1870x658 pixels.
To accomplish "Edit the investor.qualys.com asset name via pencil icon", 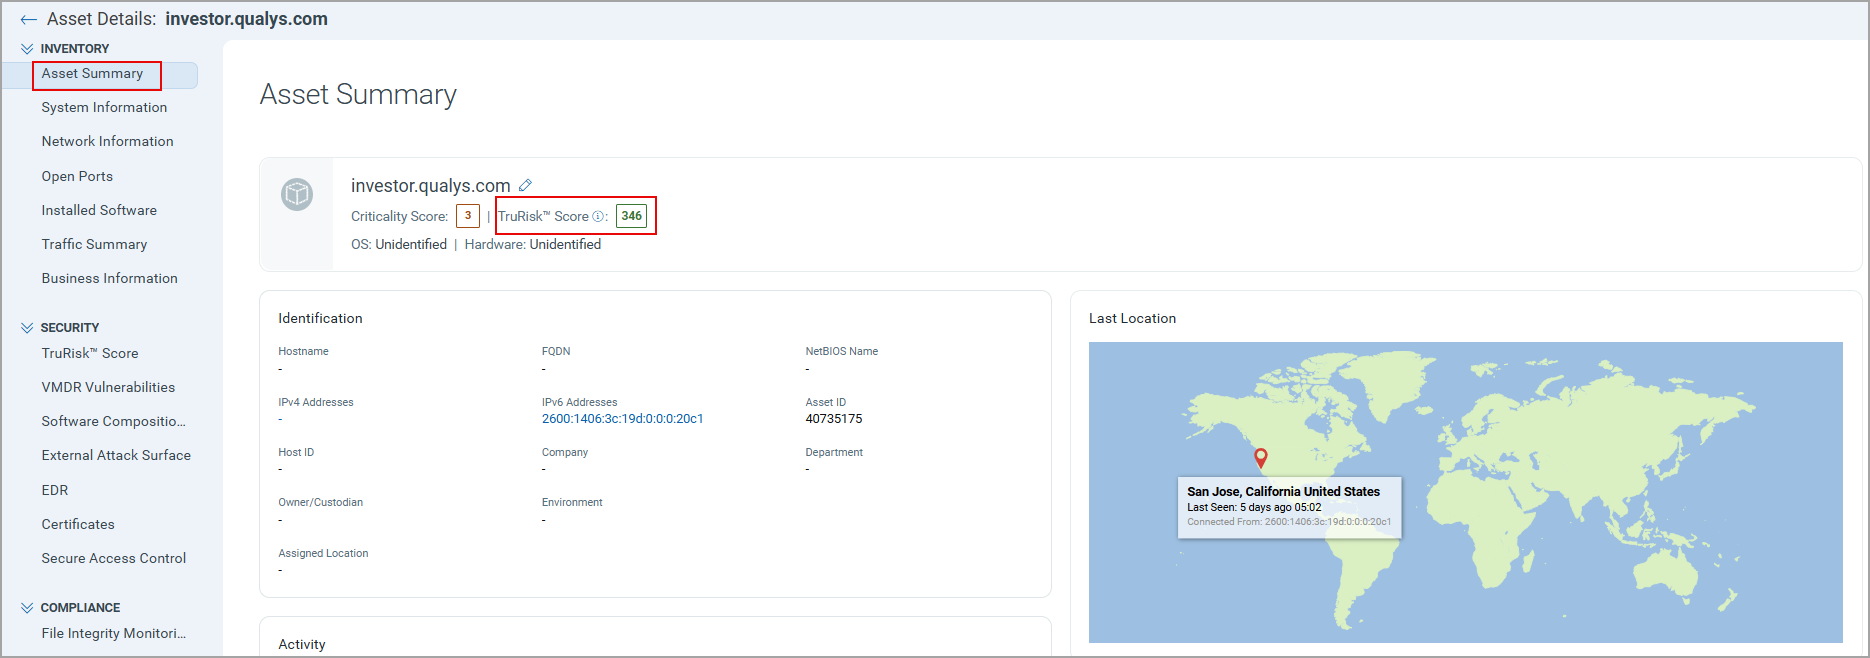I will pyautogui.click(x=525, y=185).
